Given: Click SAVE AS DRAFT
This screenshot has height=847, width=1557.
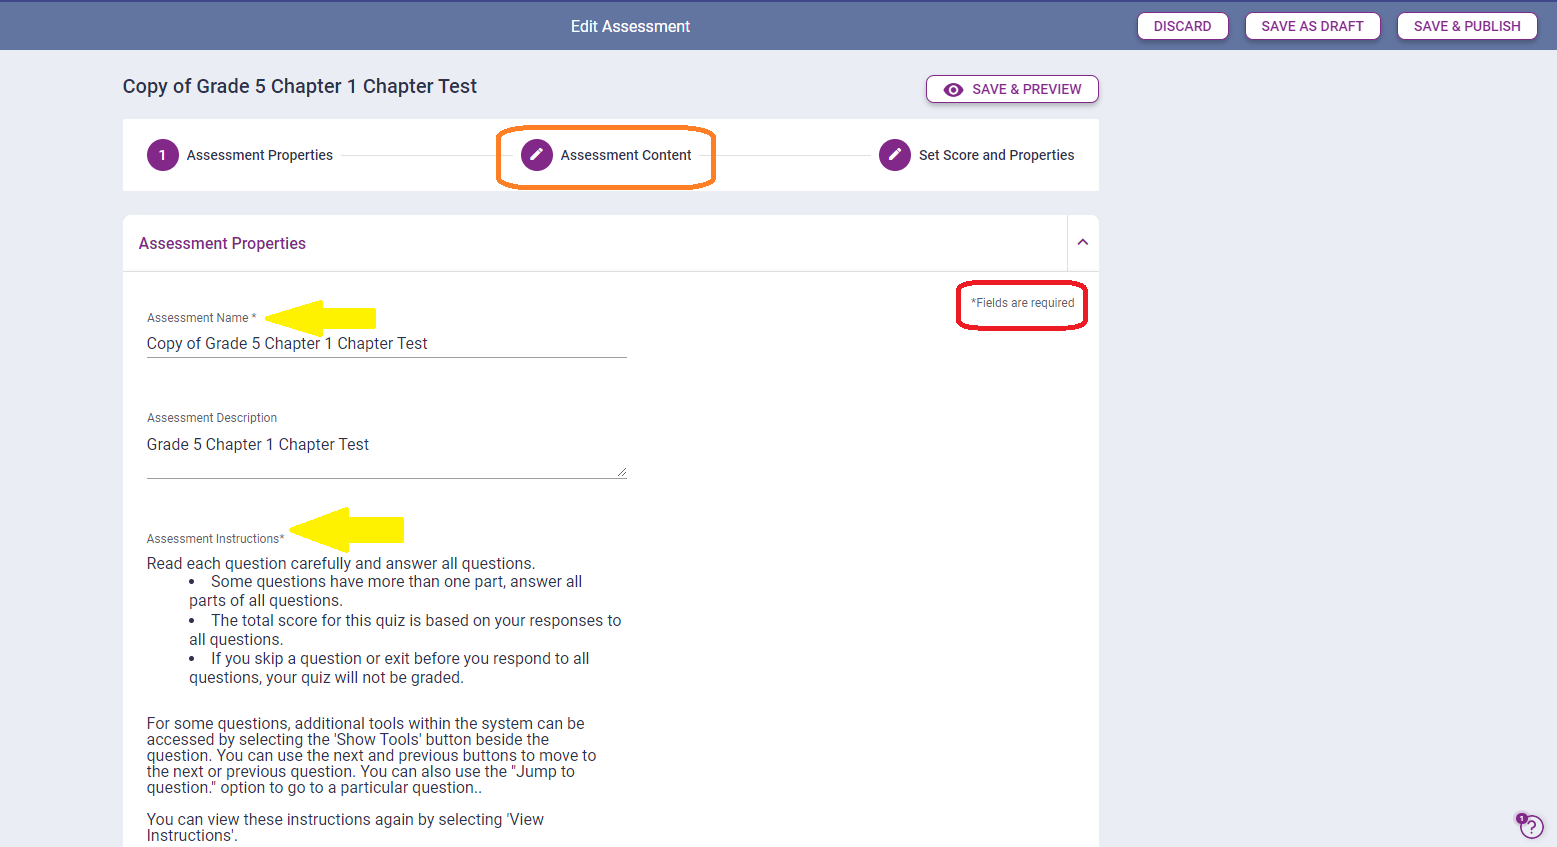Looking at the screenshot, I should [x=1312, y=26].
